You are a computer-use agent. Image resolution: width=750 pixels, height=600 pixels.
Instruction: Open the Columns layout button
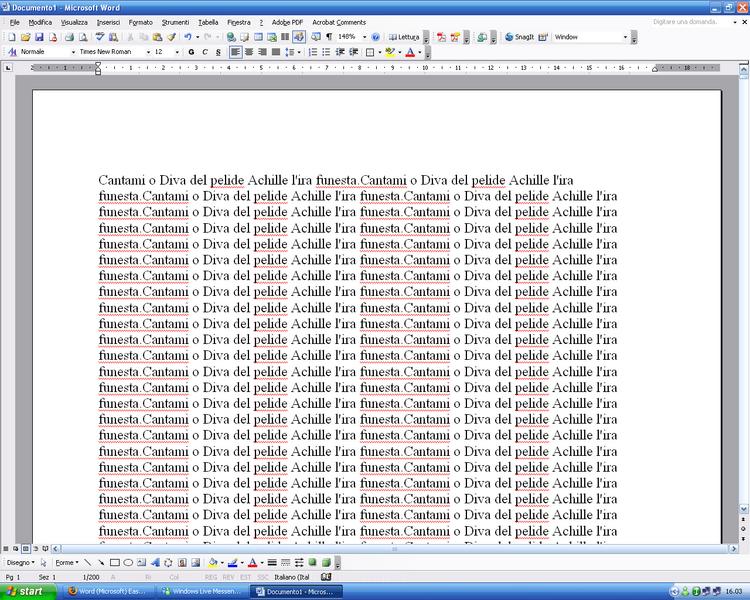click(285, 37)
